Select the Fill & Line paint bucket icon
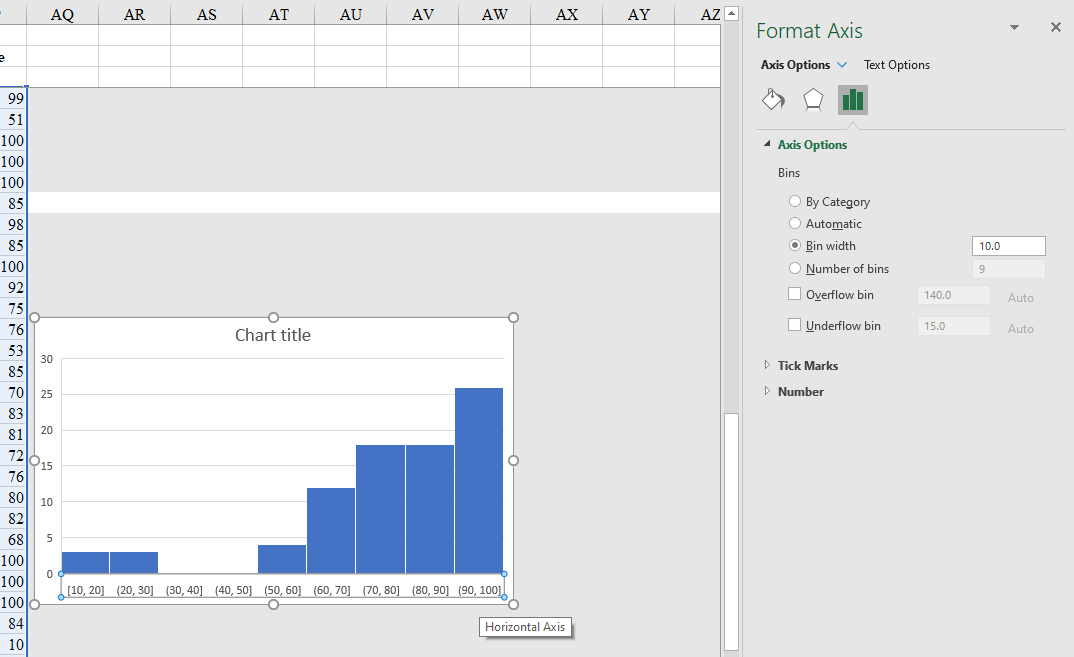The image size is (1074, 657). (x=773, y=99)
